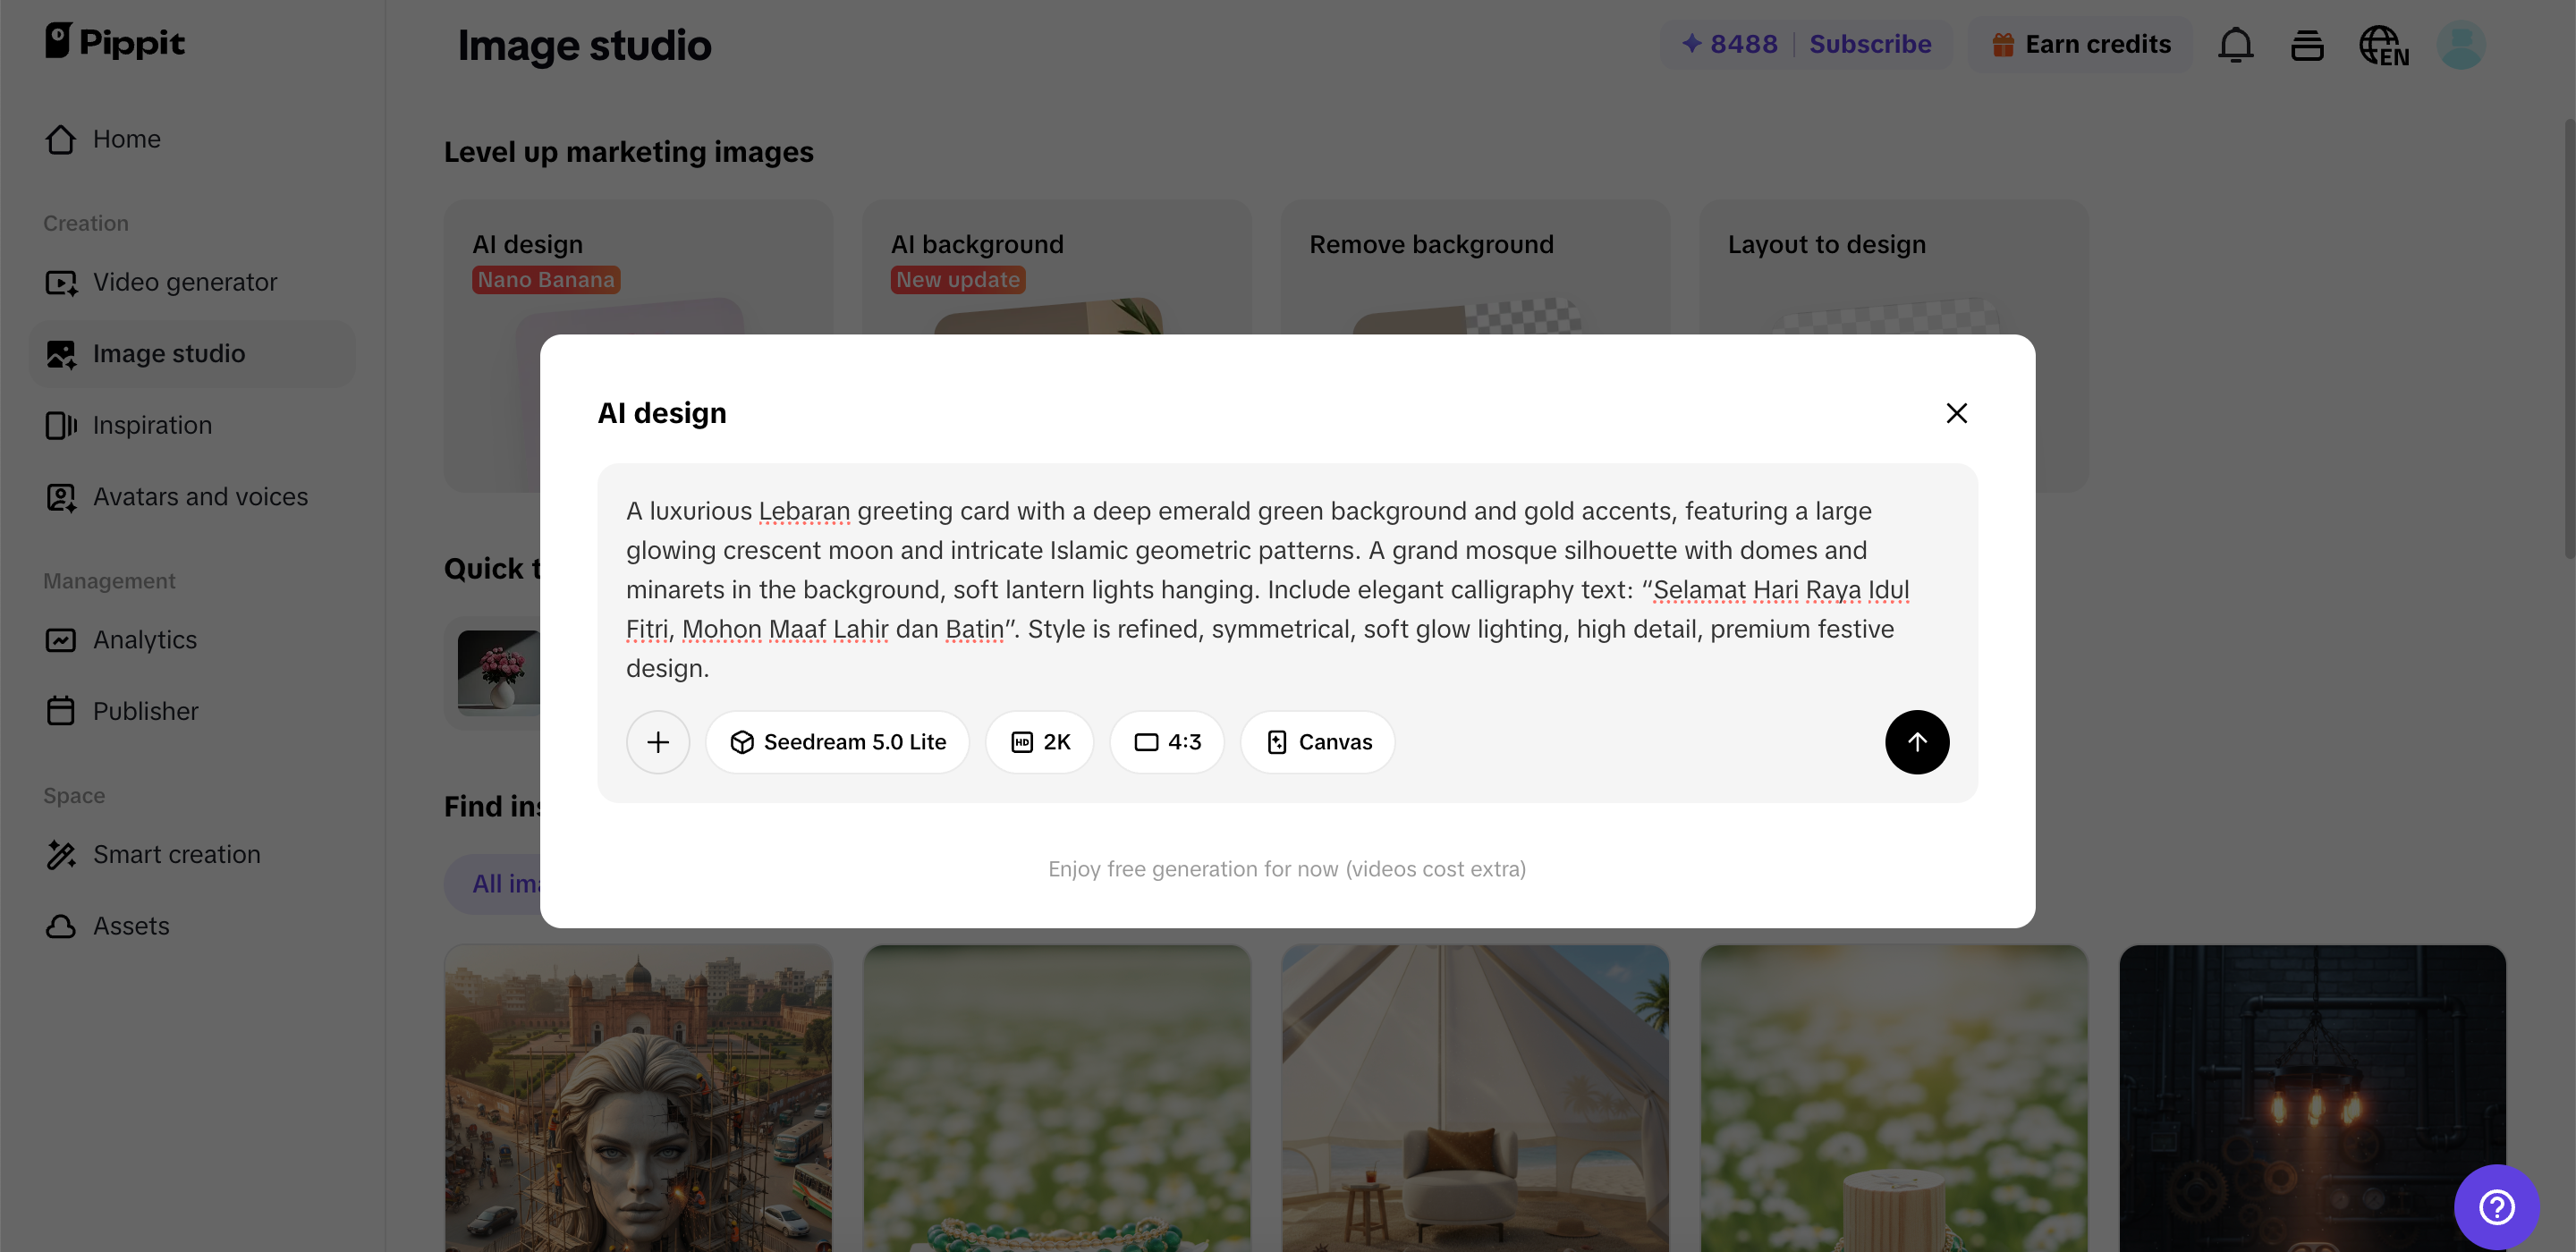Open the language globe EN icon
Screen dimensions: 2576x1252
[x=2383, y=45]
